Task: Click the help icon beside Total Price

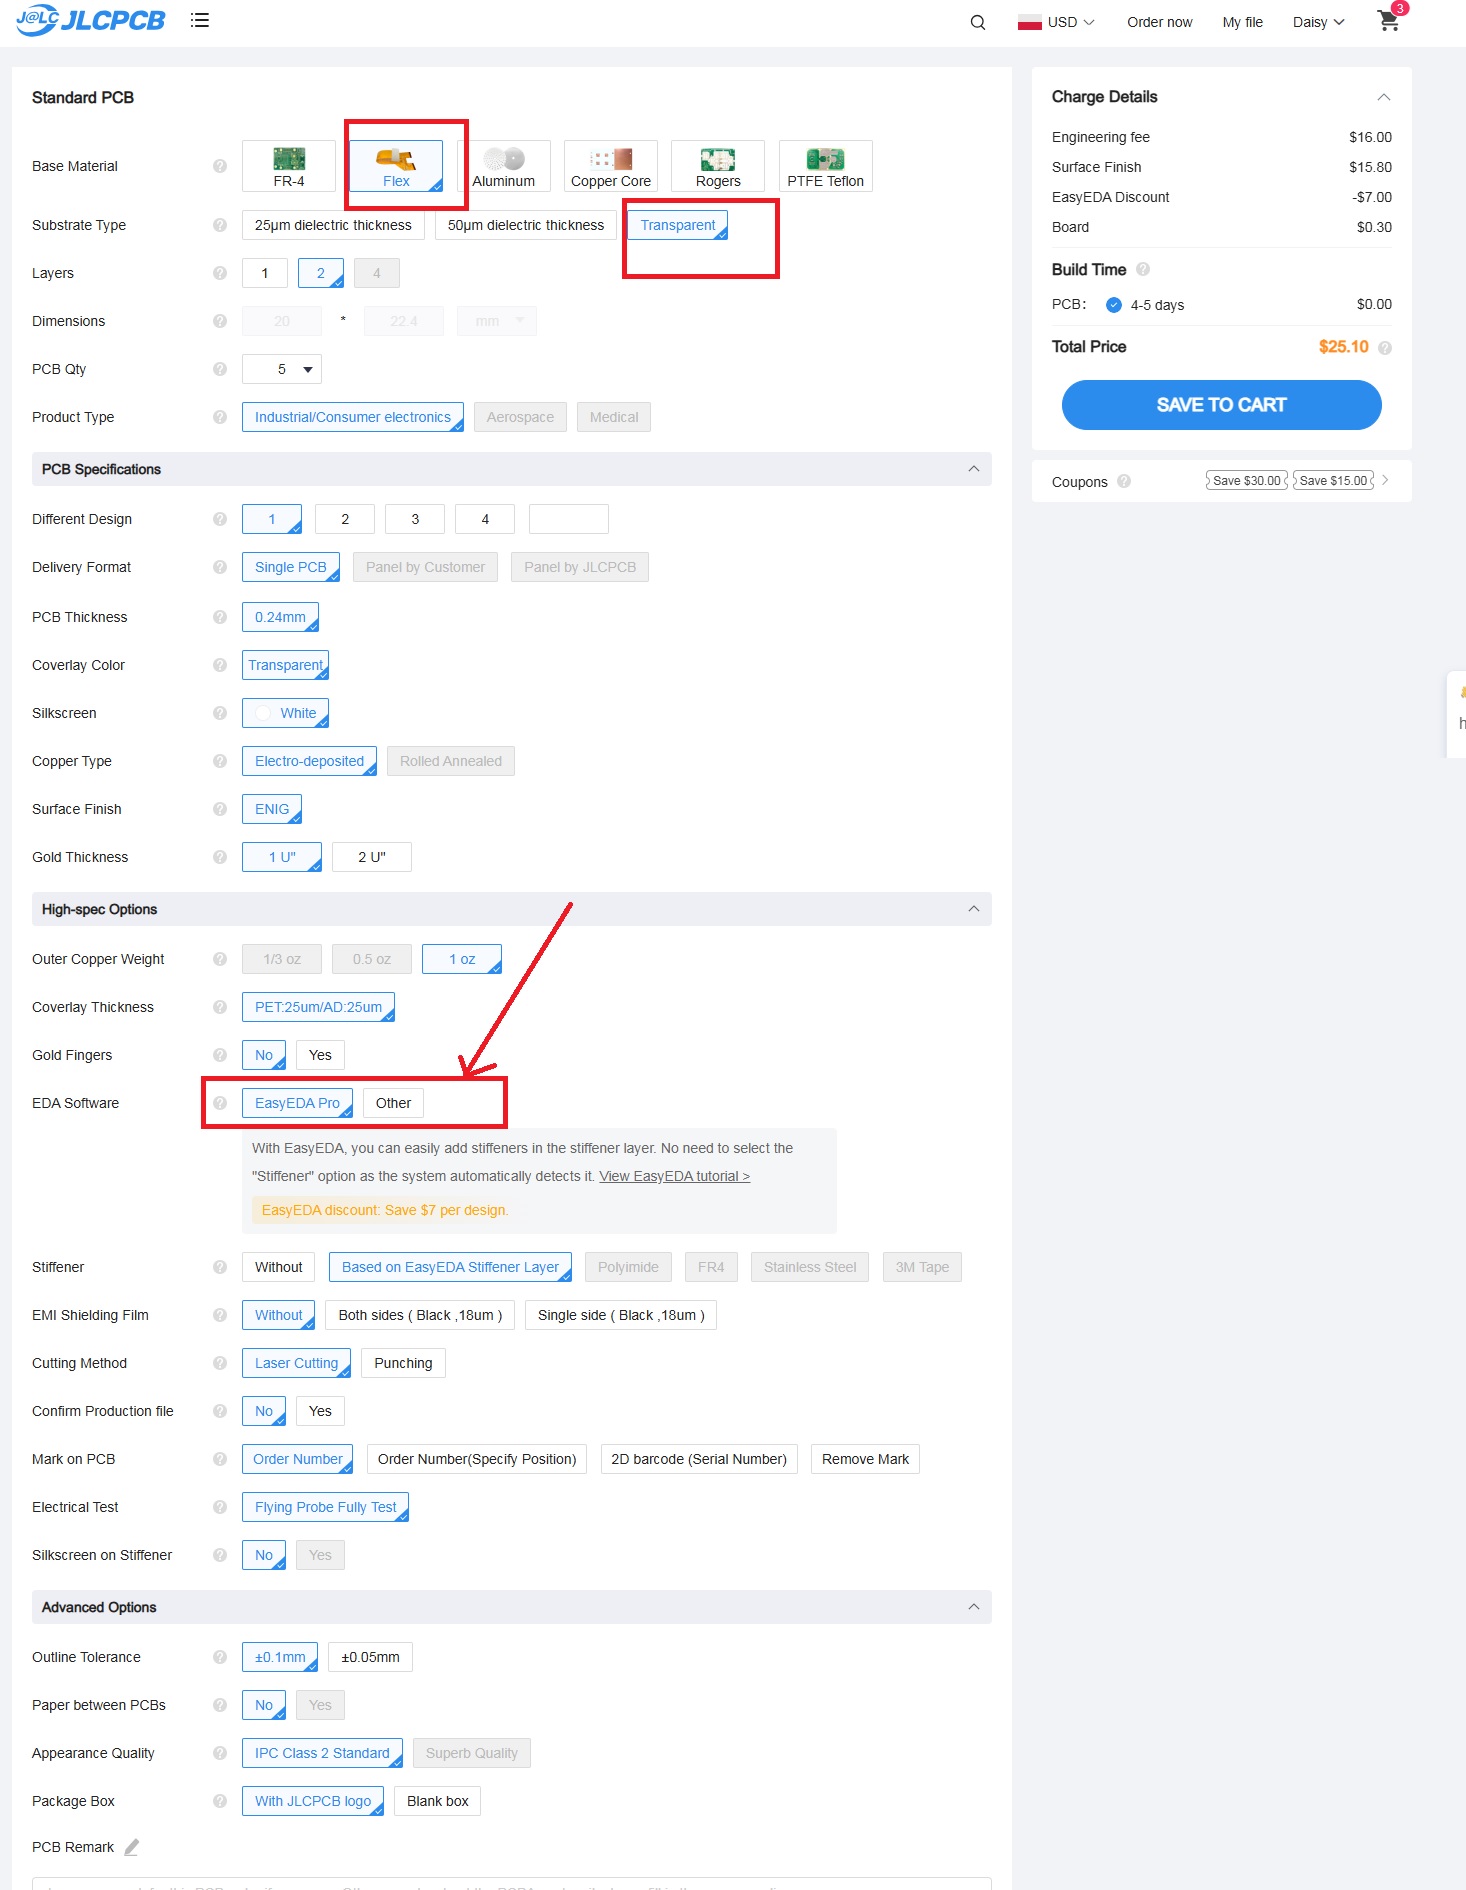Action: coord(1385,348)
